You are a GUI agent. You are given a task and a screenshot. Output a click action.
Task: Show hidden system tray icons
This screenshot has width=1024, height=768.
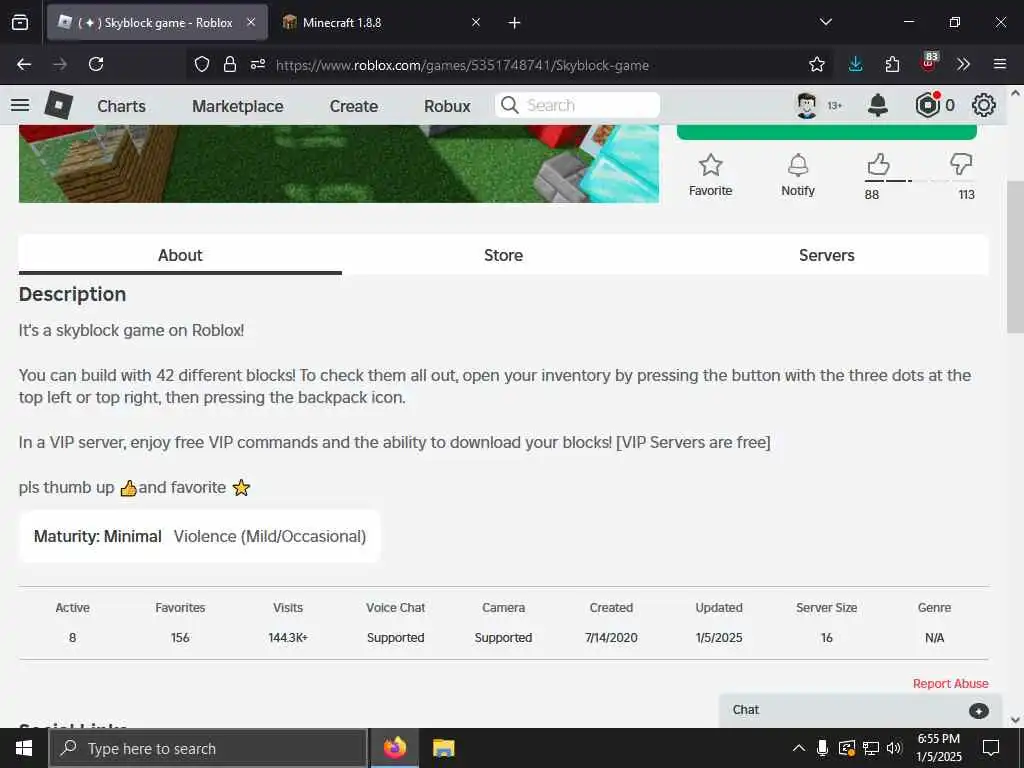pos(798,748)
